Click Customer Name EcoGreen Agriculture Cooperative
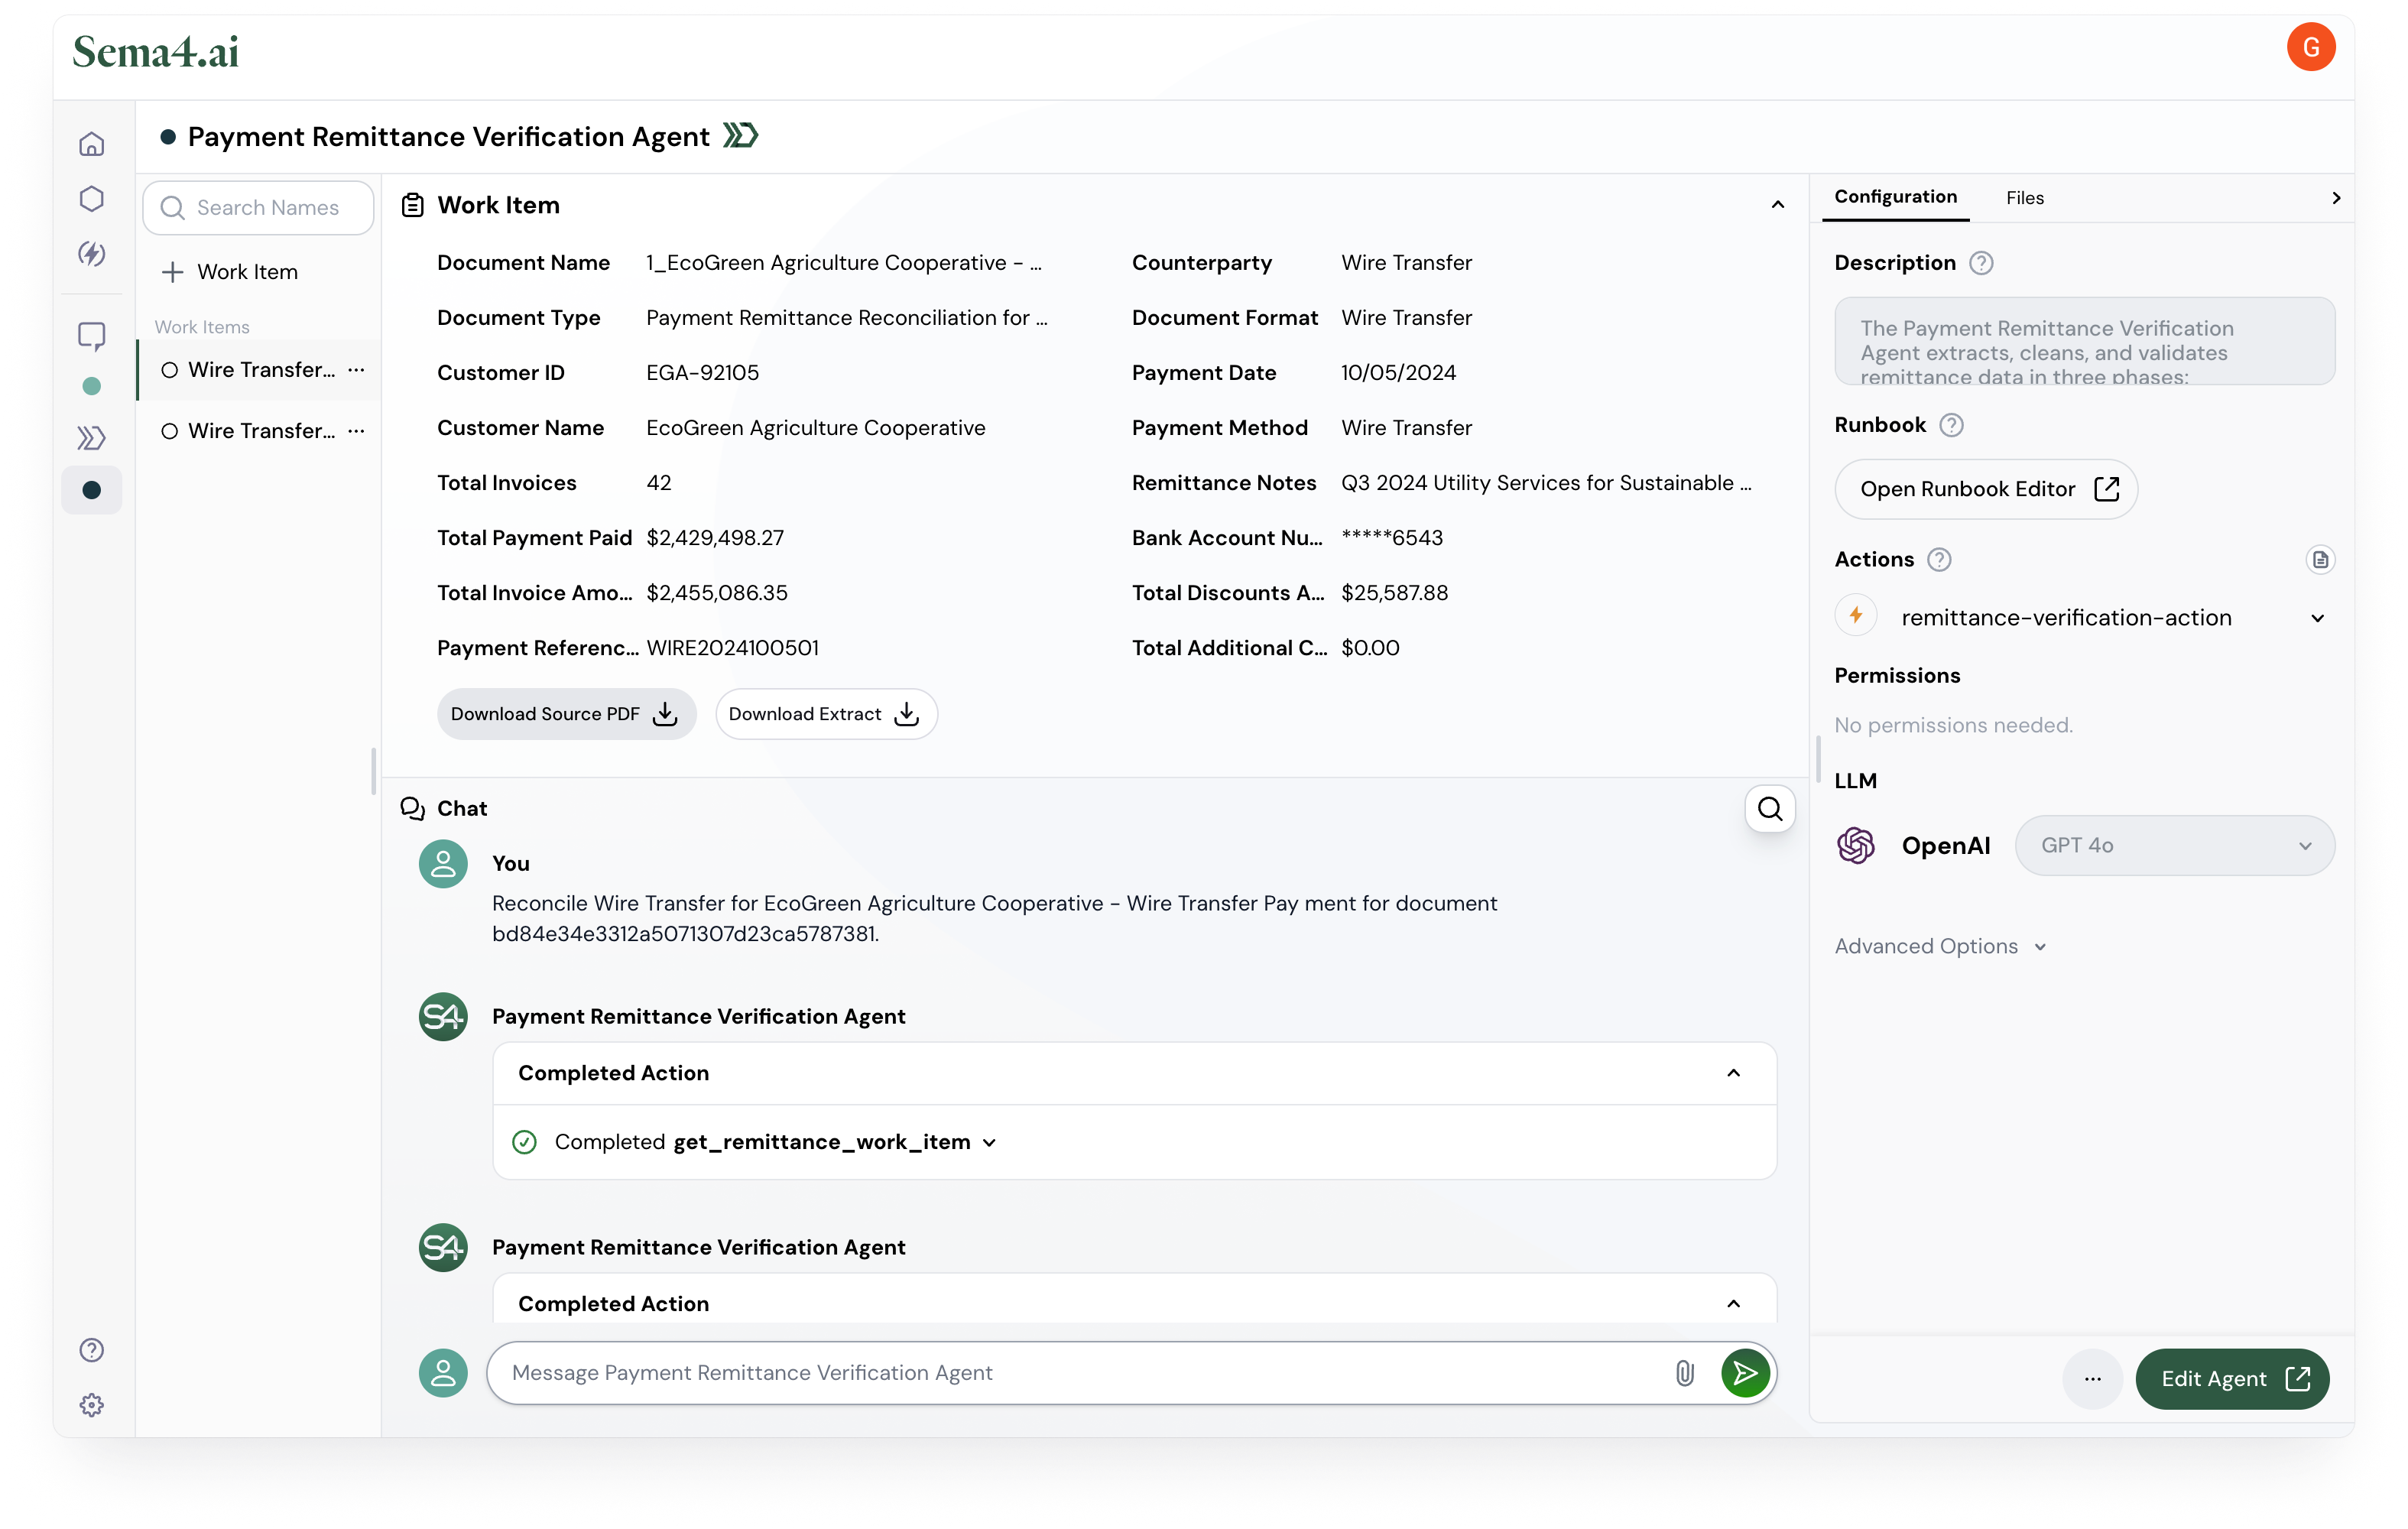The image size is (2408, 1529). (x=815, y=428)
